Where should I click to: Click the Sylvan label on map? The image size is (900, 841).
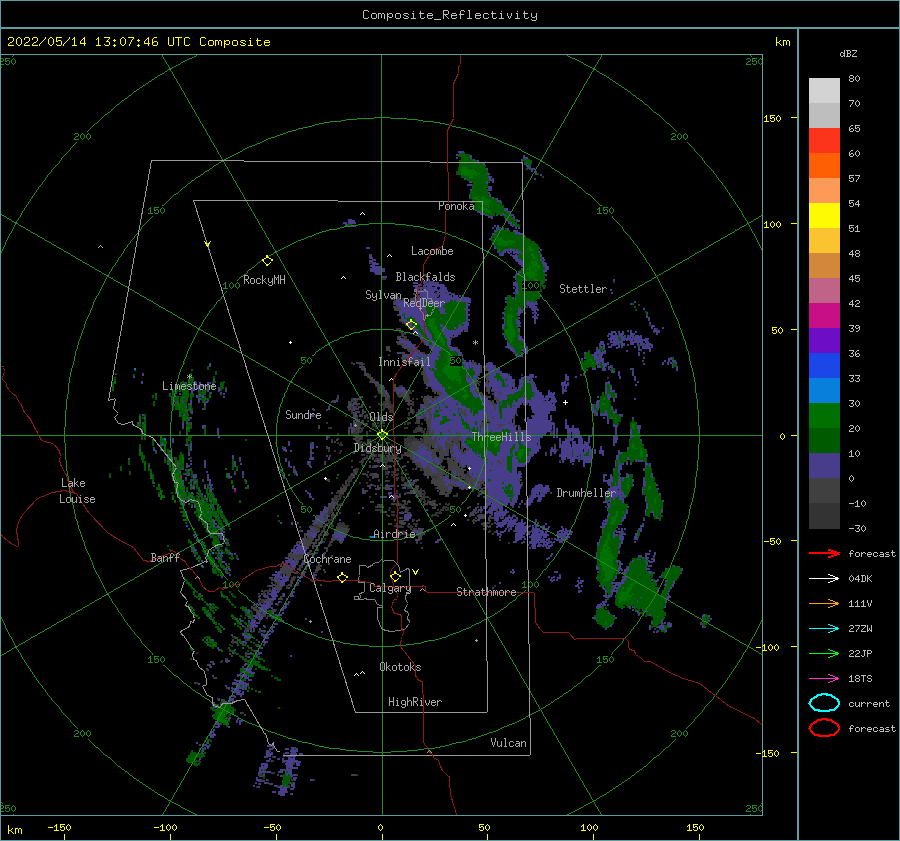[383, 295]
